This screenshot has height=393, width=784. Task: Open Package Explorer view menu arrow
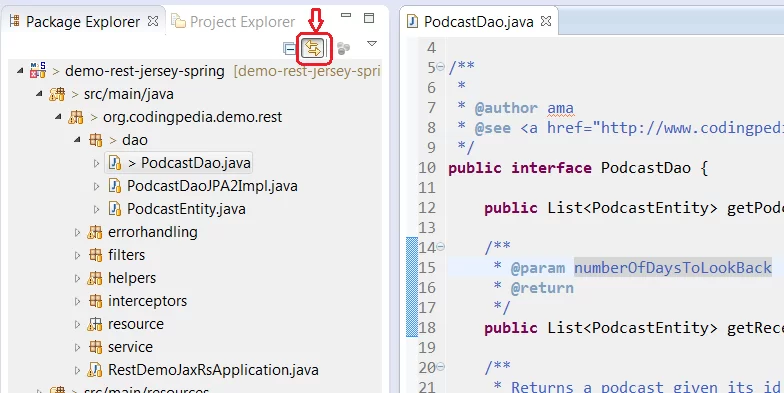click(372, 44)
